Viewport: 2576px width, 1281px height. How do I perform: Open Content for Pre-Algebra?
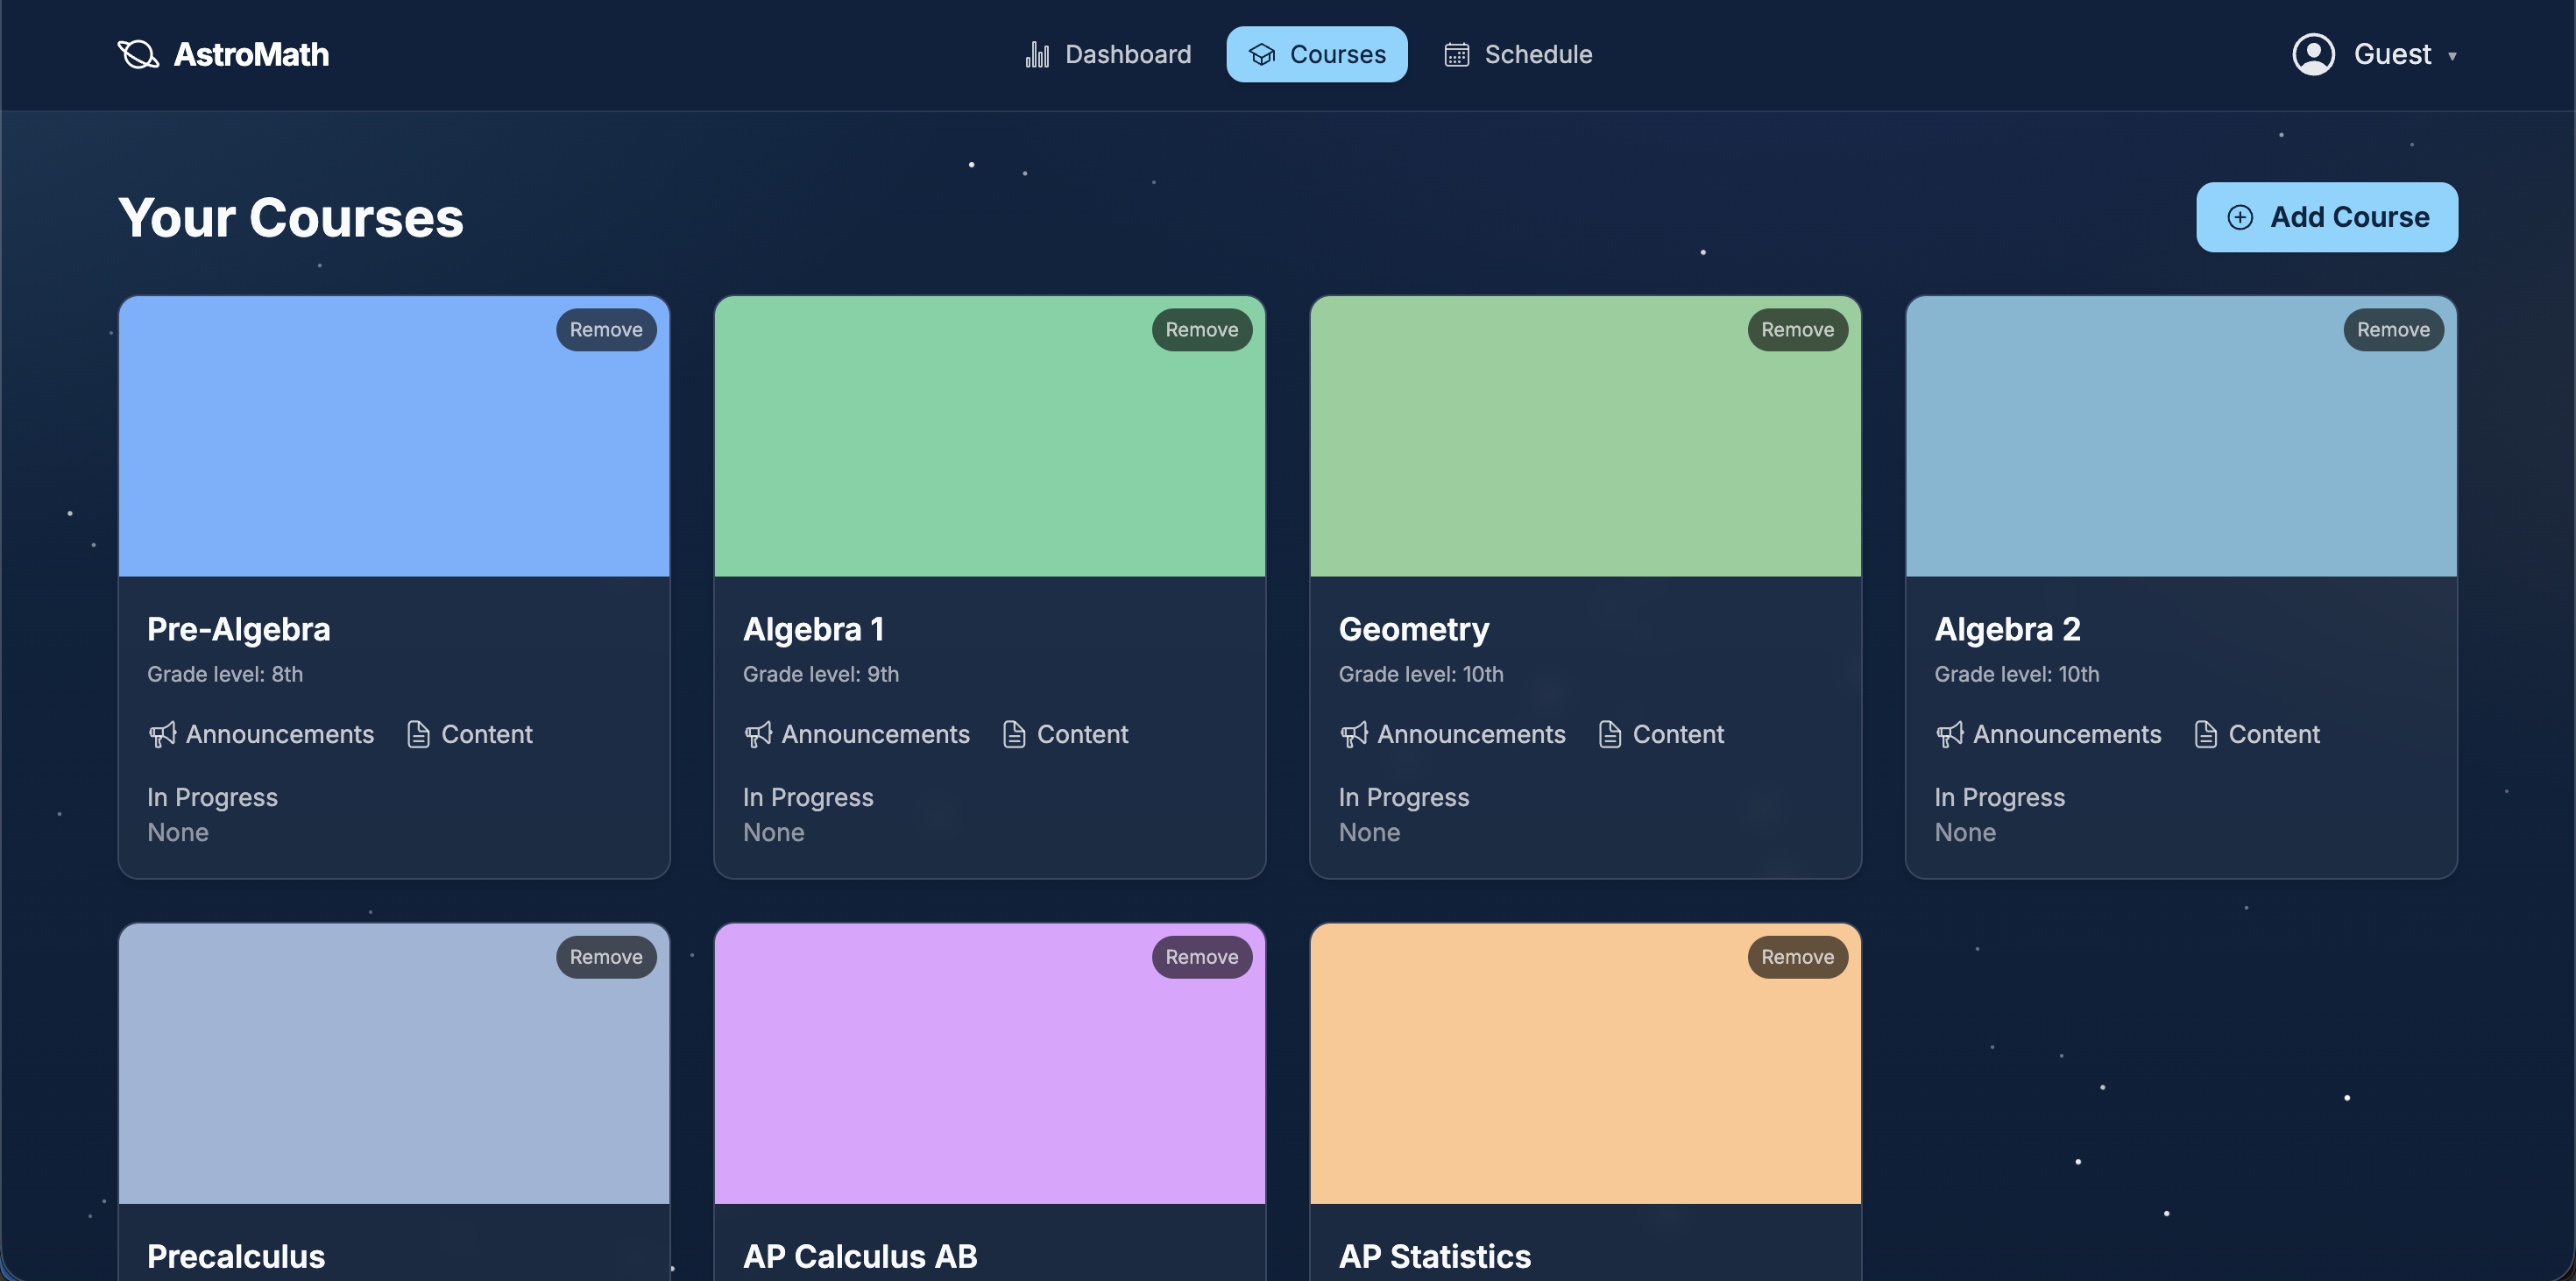click(x=470, y=734)
